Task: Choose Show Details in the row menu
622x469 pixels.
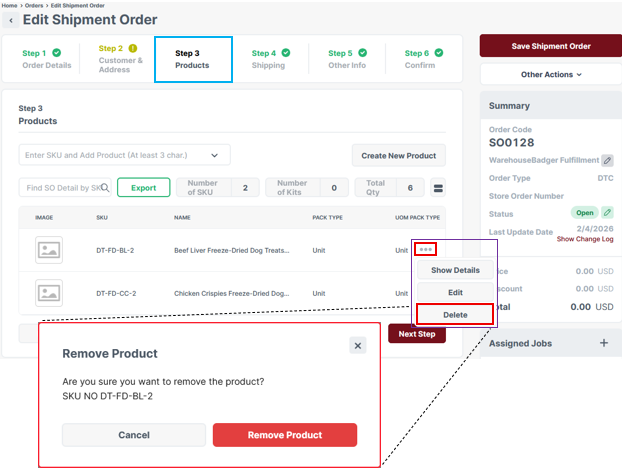Action: point(455,270)
